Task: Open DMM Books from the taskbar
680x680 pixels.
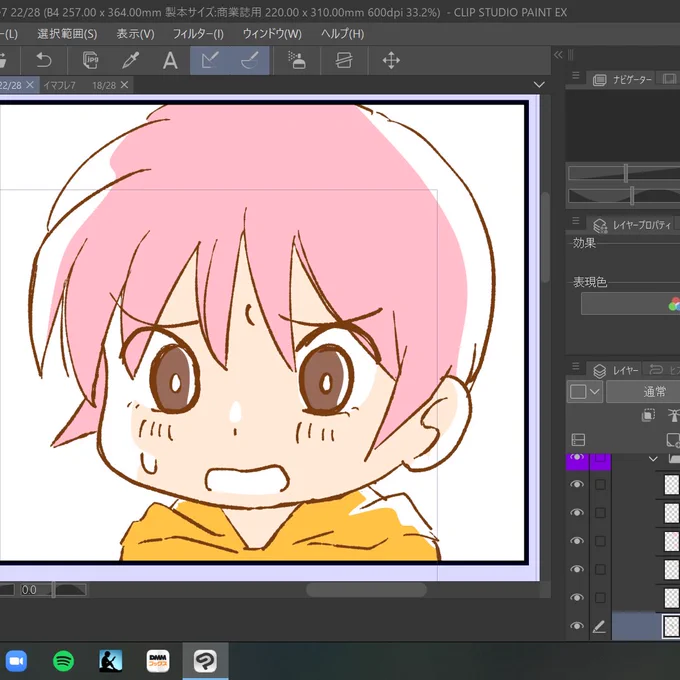Action: click(158, 661)
